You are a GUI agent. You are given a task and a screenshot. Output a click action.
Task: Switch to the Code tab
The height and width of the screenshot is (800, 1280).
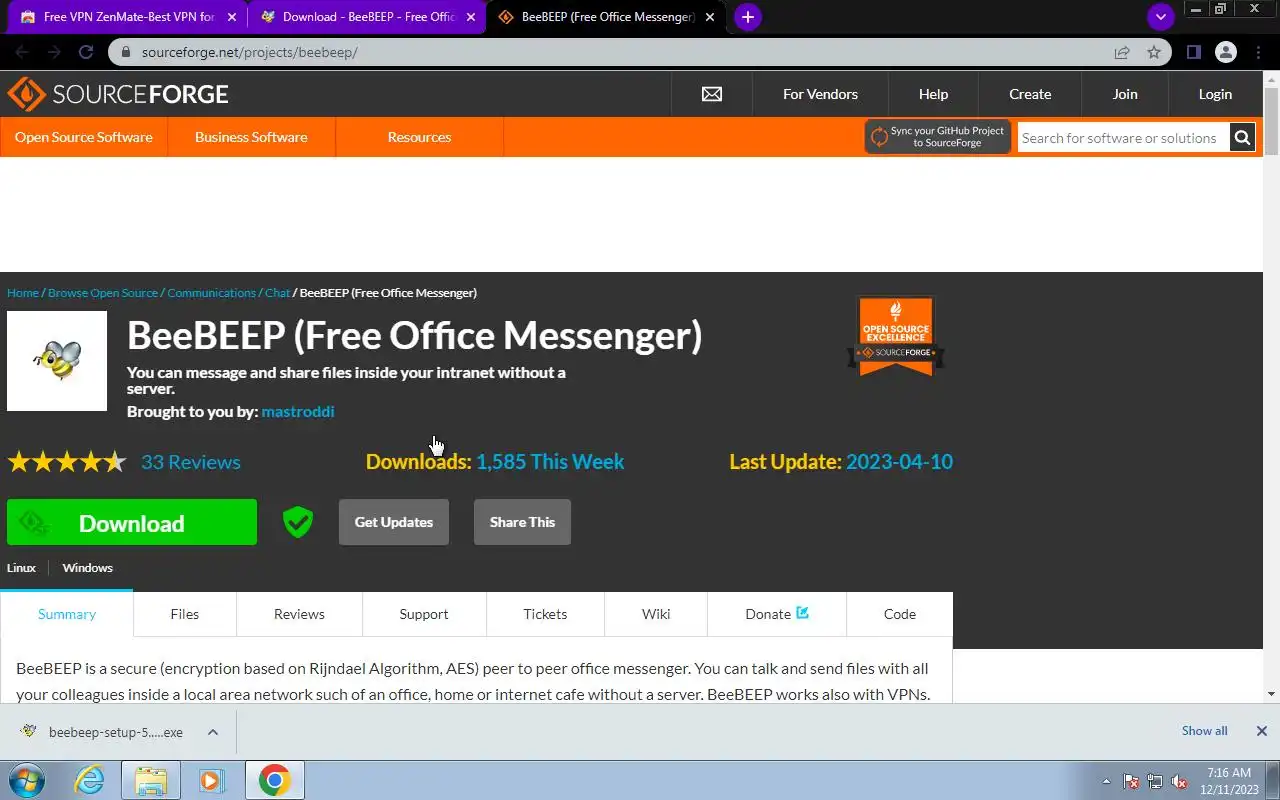900,614
